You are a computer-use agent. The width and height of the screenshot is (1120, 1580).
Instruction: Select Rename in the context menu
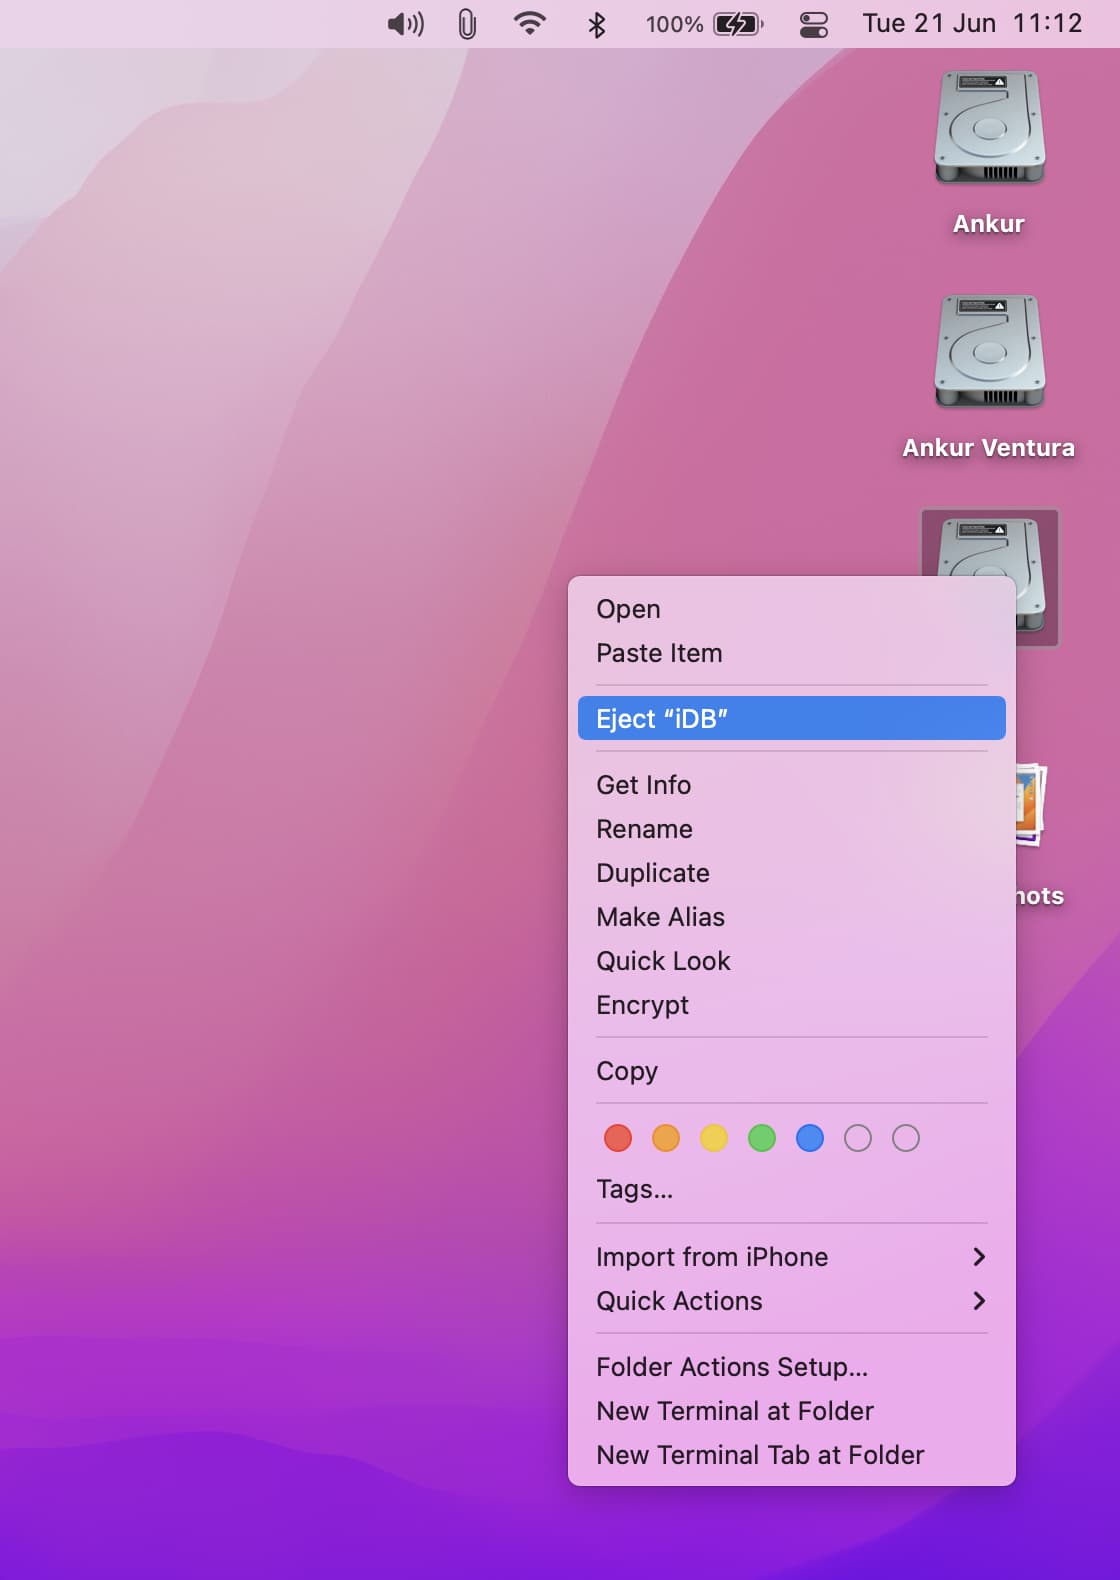[792, 829]
